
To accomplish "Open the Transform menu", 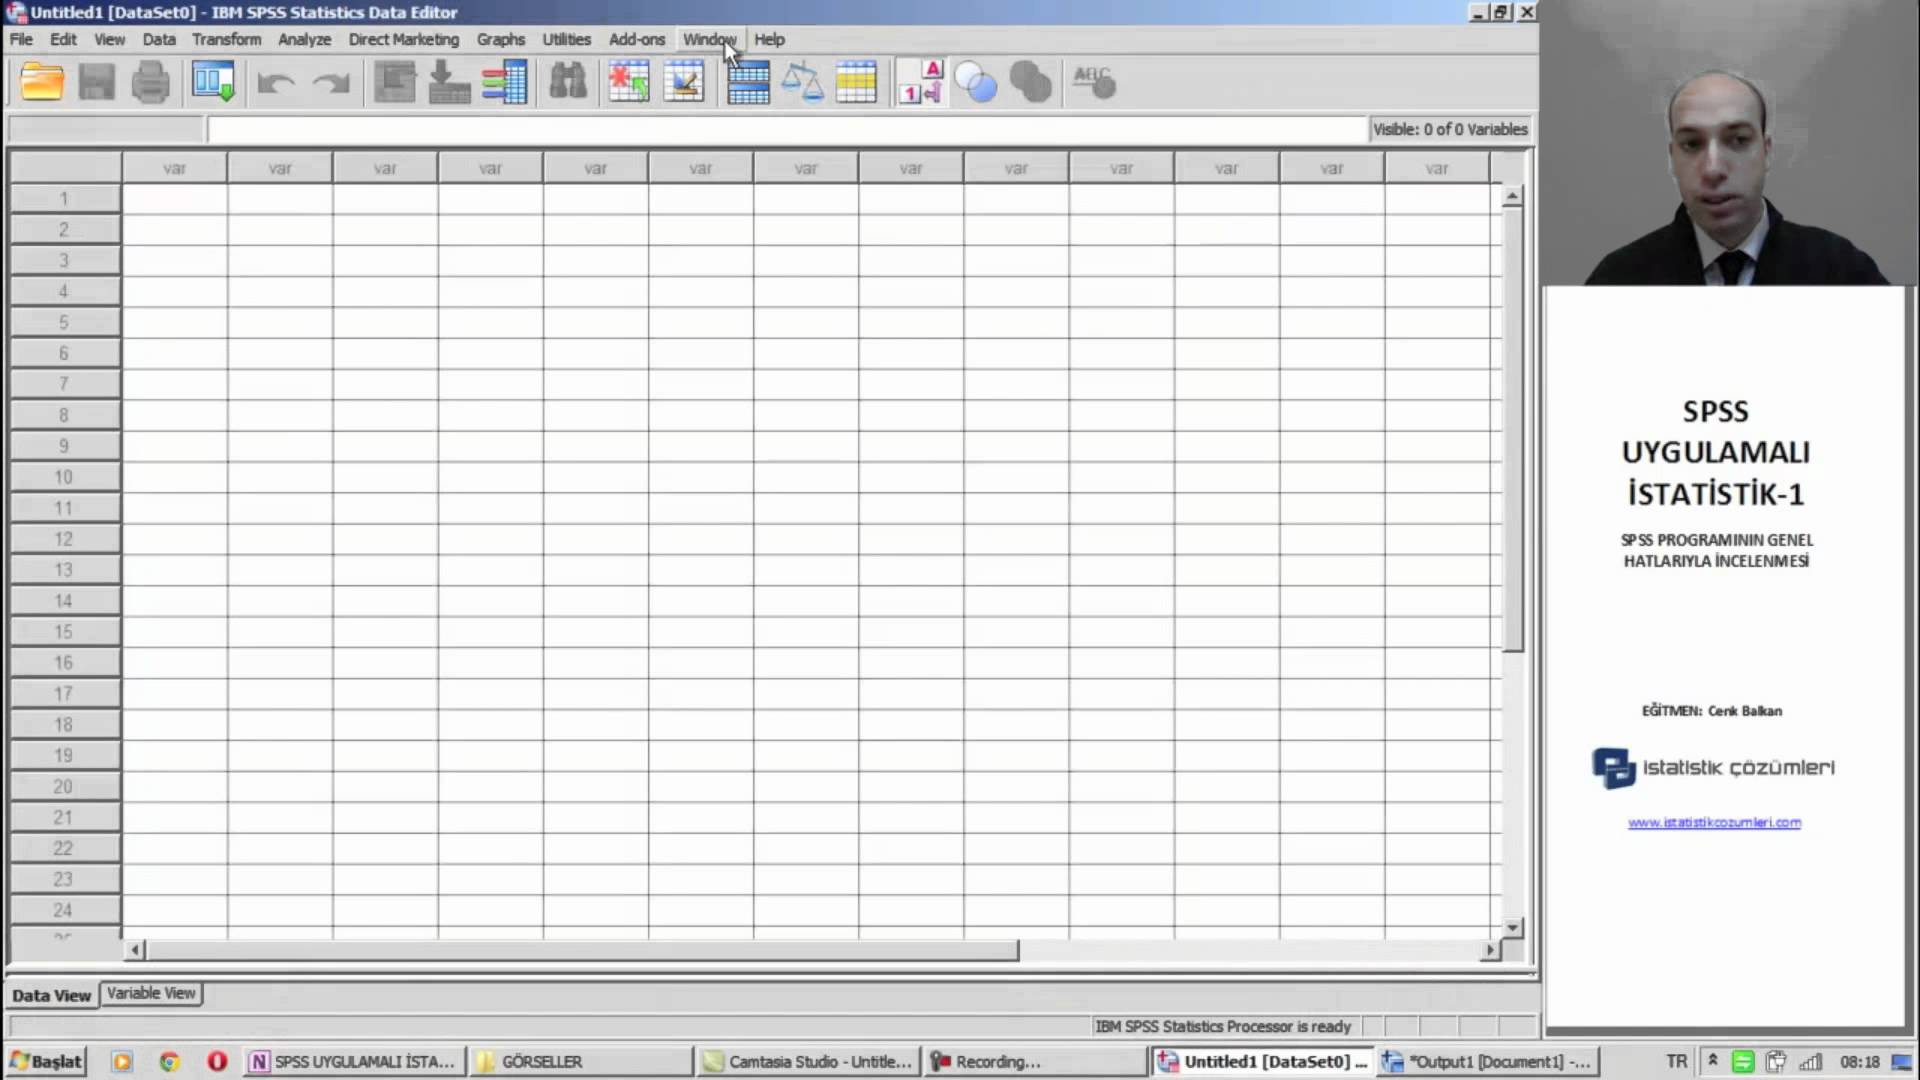I will click(227, 39).
